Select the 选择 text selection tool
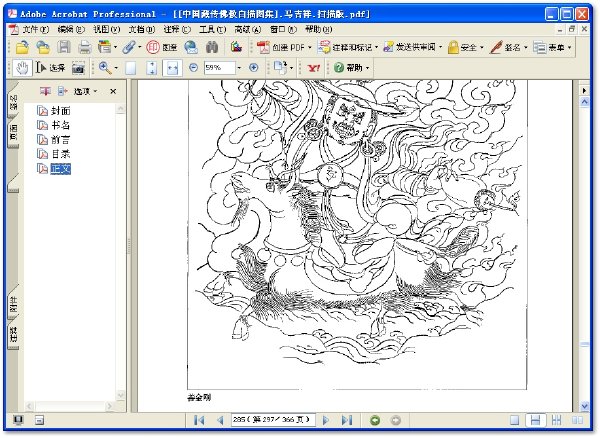The width and height of the screenshot is (600, 438). 51,68
